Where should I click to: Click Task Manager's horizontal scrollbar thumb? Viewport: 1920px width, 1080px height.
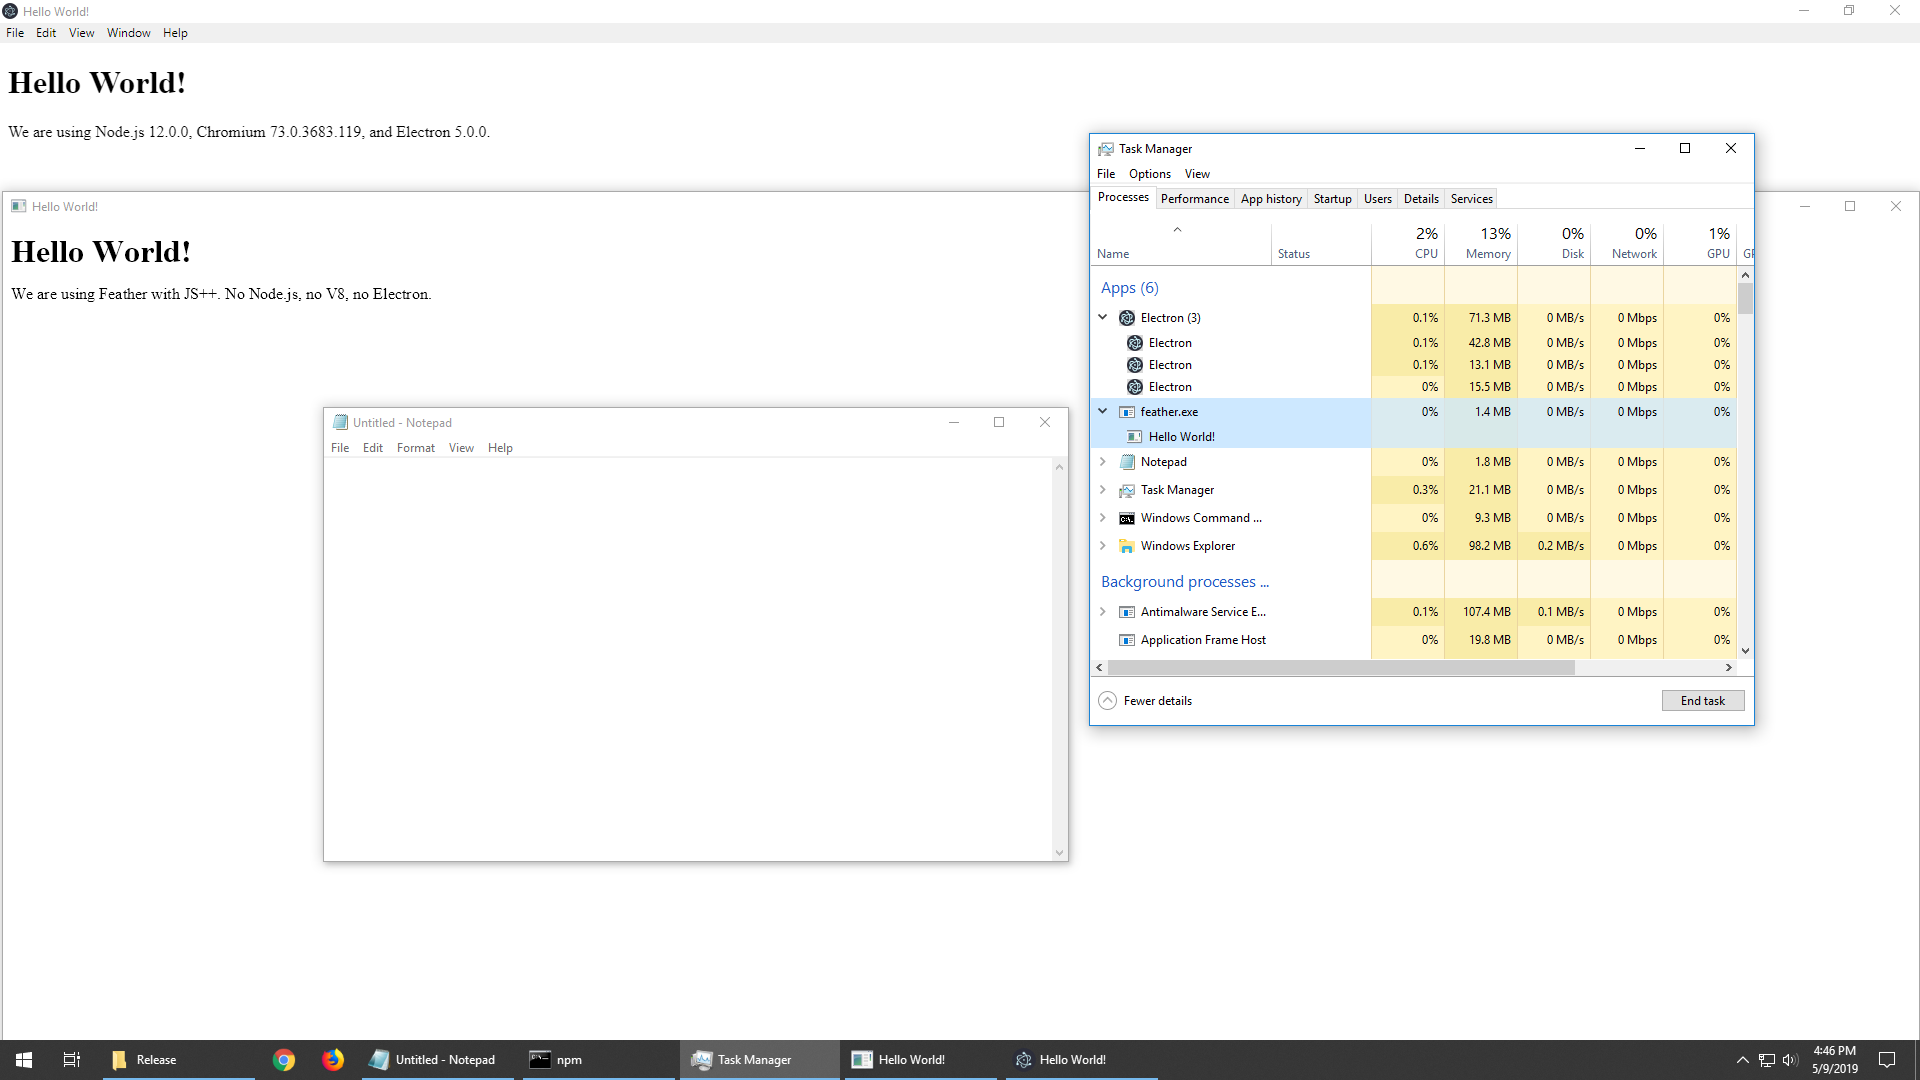pos(1340,668)
